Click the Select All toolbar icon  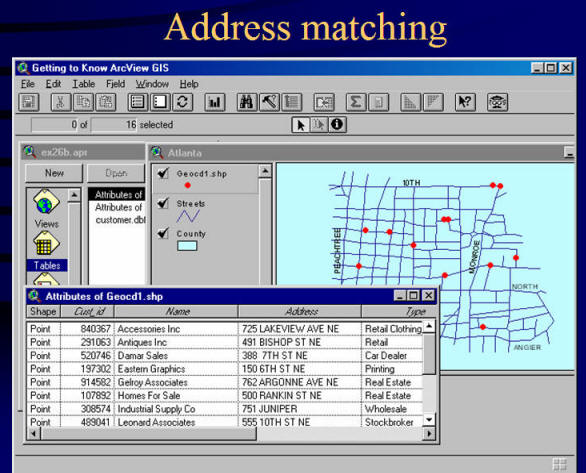[138, 102]
